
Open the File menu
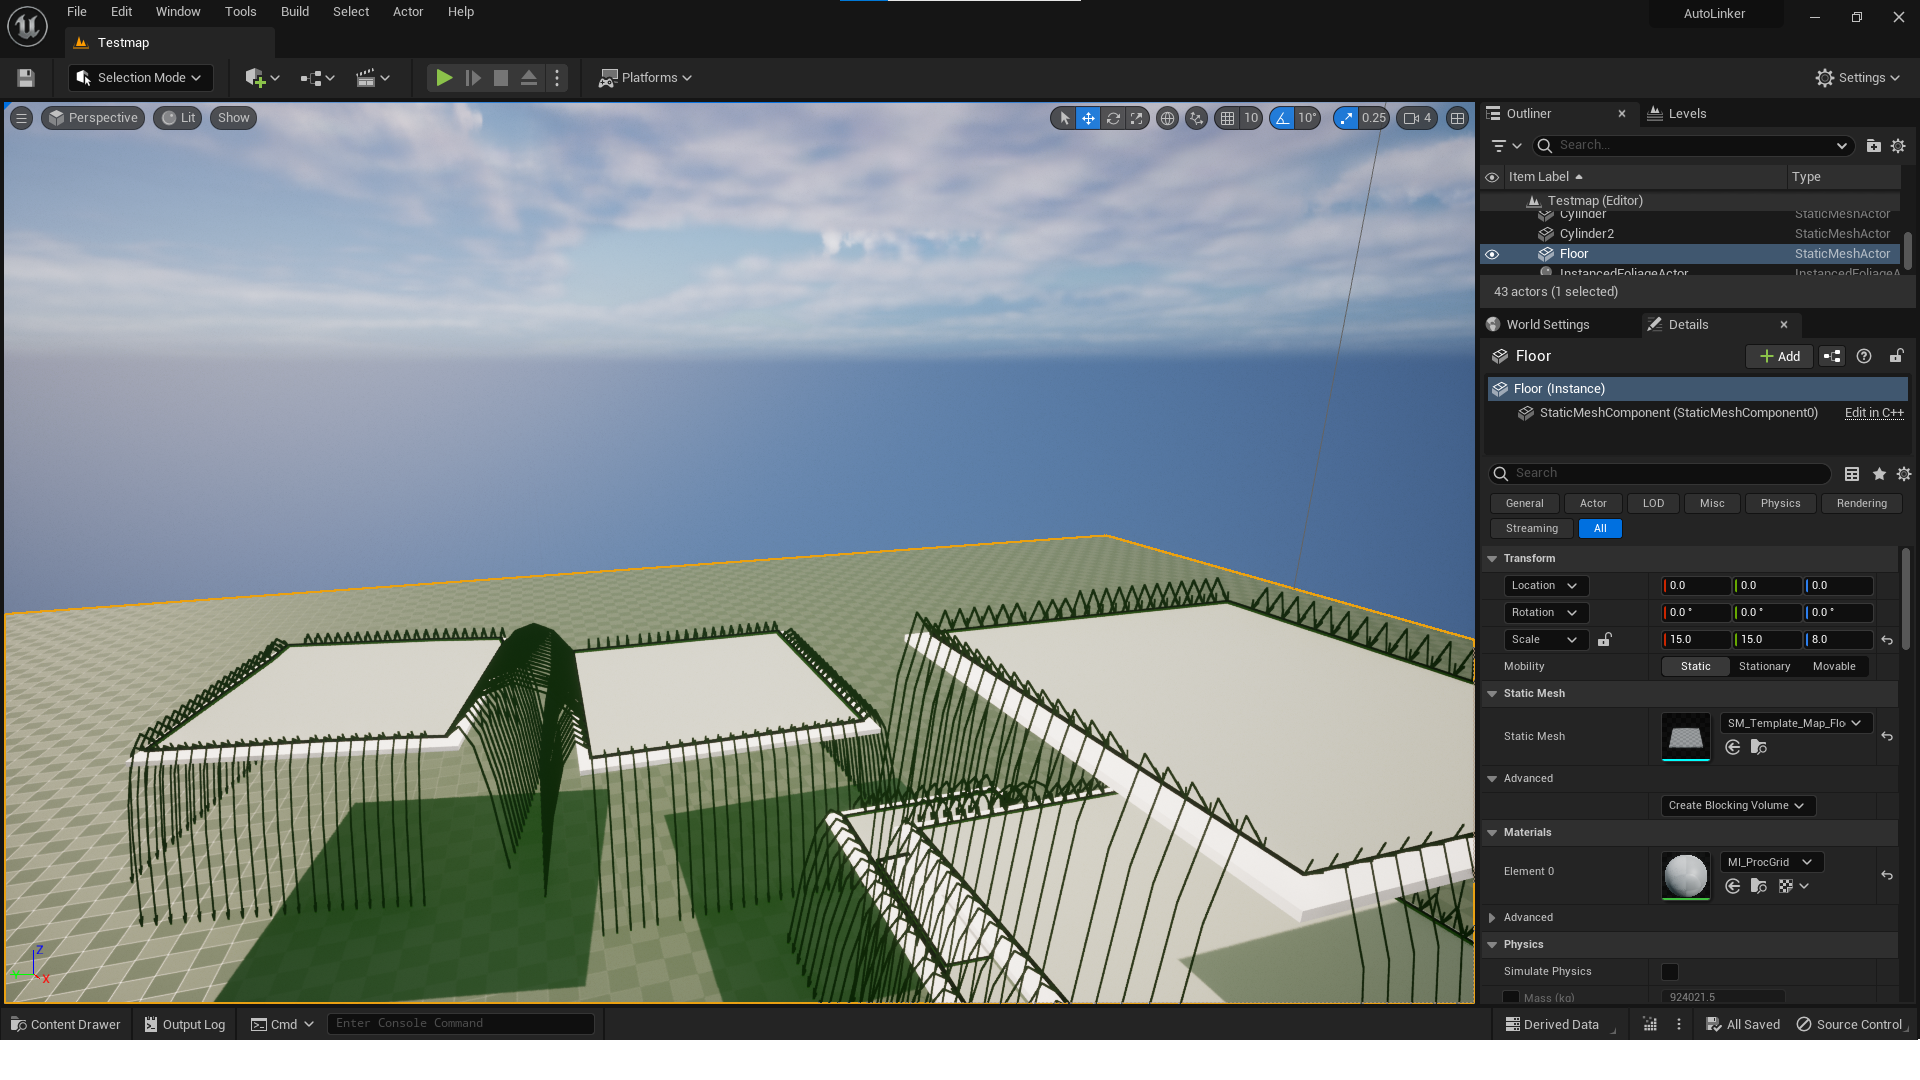pos(77,12)
